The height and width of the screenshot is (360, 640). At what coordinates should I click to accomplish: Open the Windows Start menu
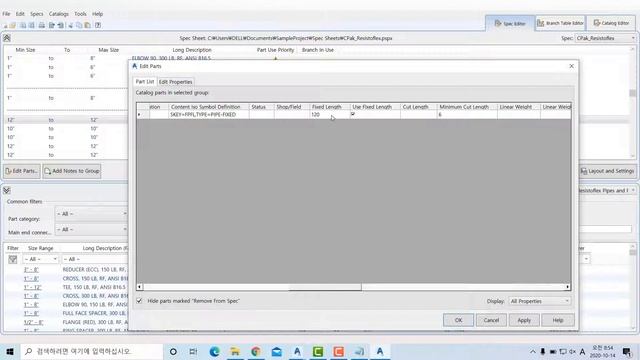point(10,351)
